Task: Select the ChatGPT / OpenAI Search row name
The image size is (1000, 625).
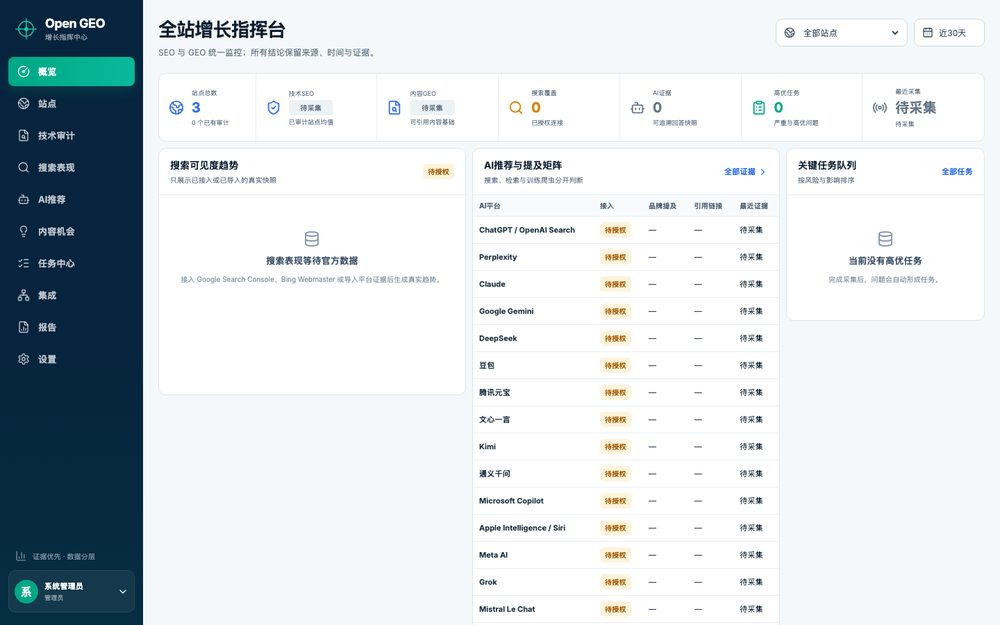Action: 527,230
